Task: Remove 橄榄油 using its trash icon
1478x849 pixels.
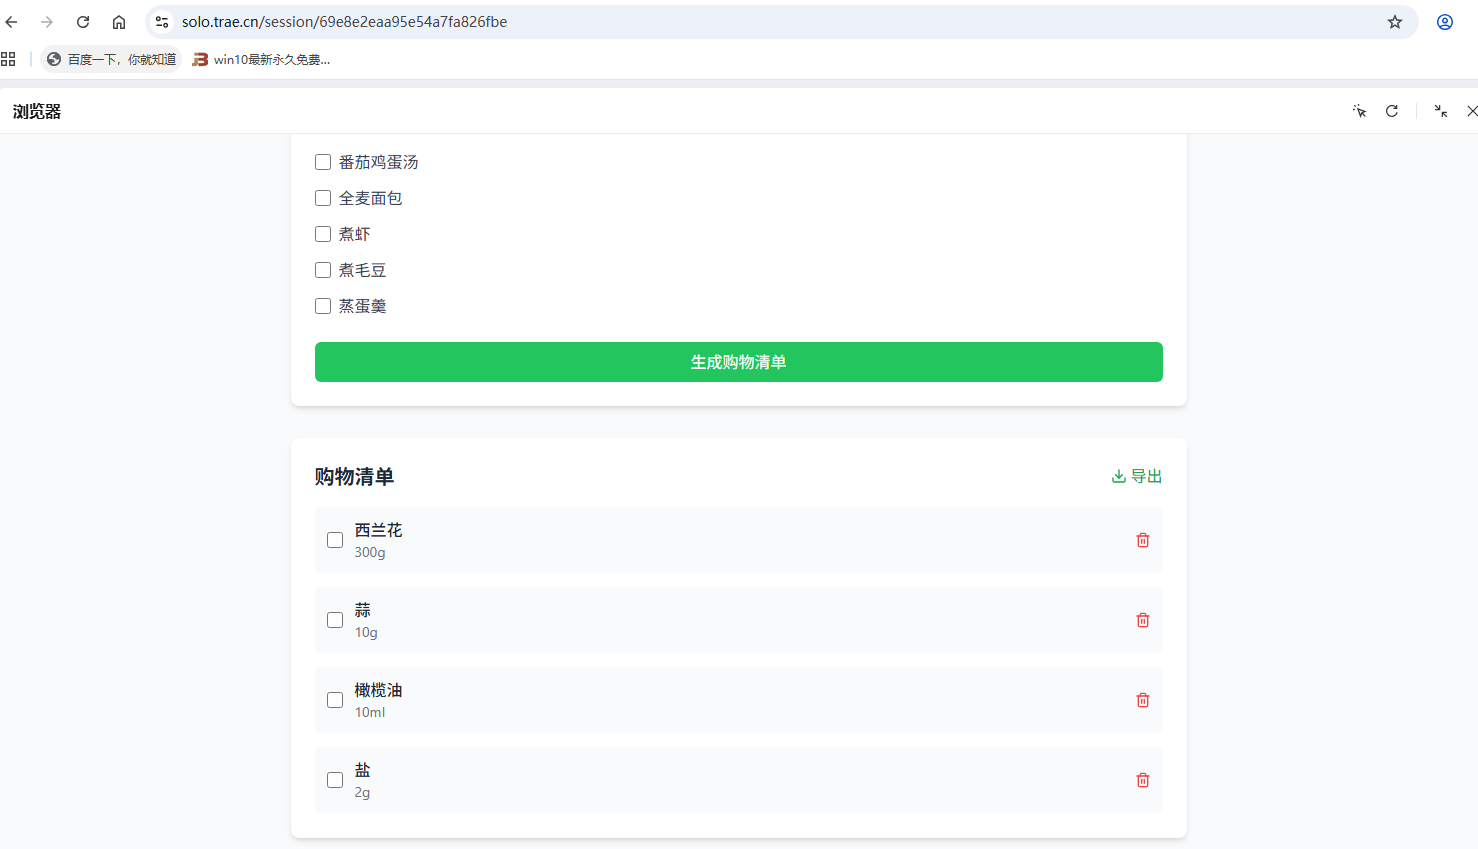Action: [x=1142, y=700]
